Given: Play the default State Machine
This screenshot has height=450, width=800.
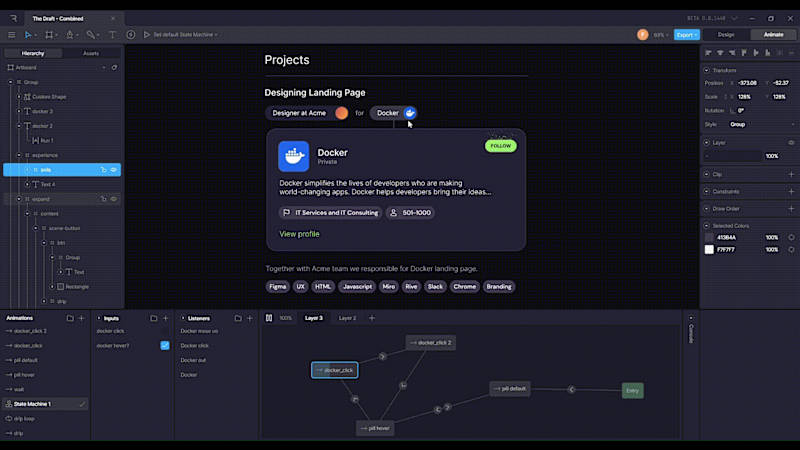Looking at the screenshot, I should pos(147,35).
